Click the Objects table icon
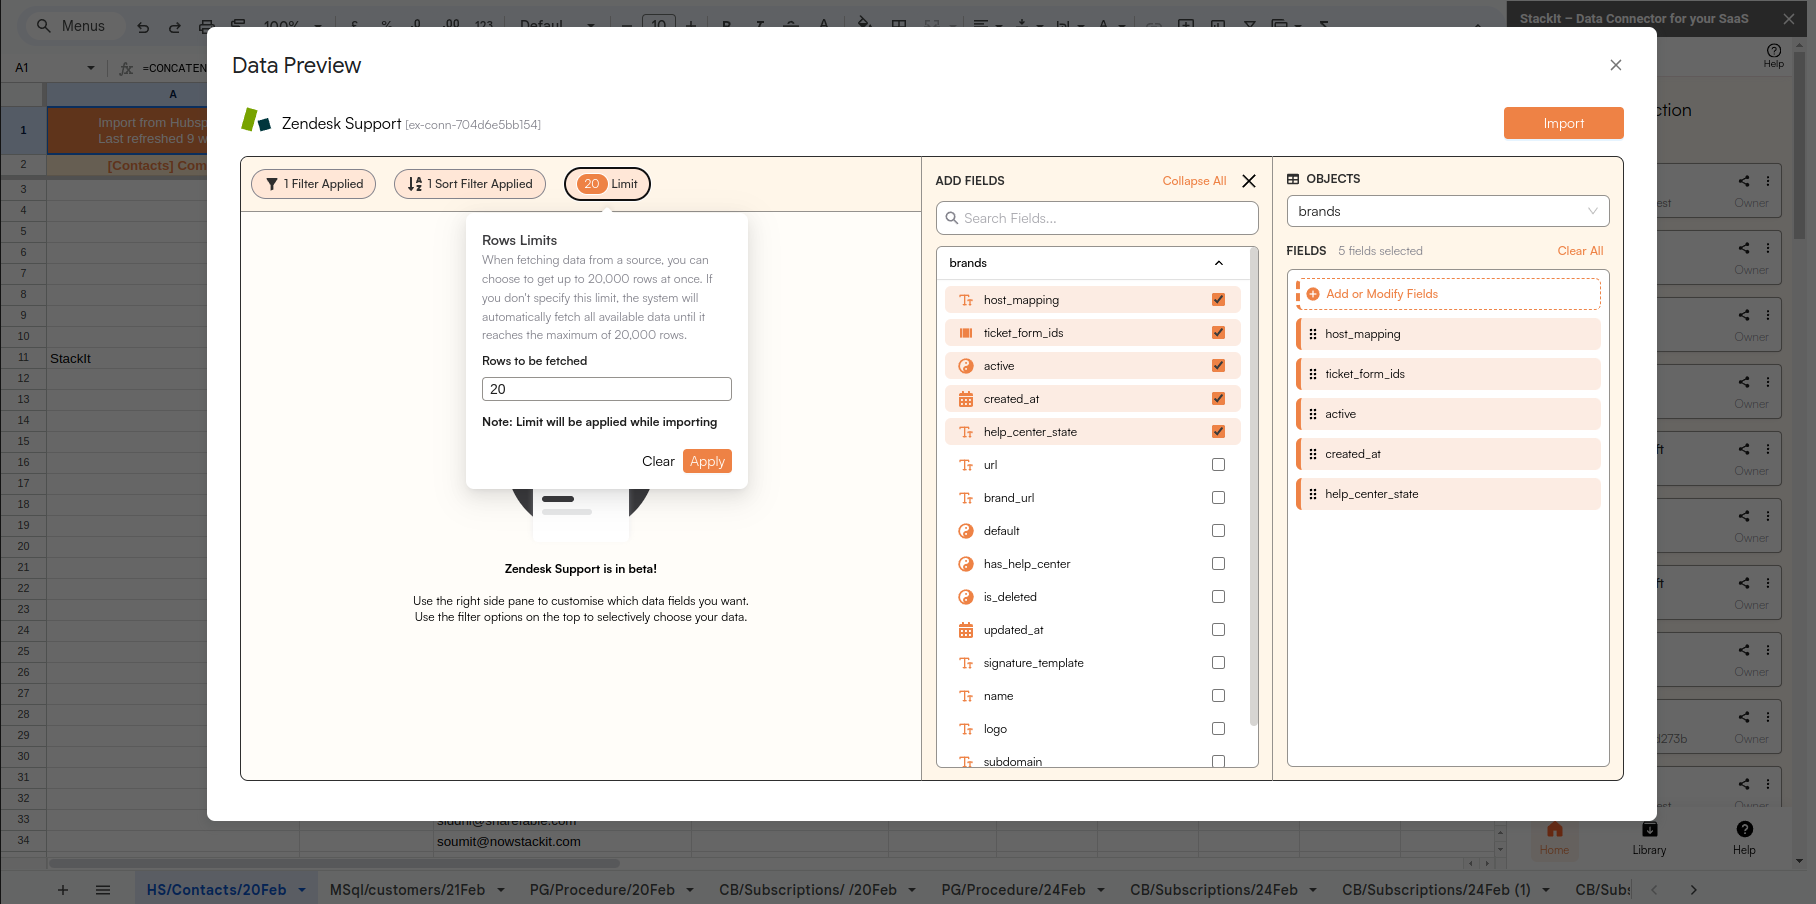1816x904 pixels. [1293, 179]
